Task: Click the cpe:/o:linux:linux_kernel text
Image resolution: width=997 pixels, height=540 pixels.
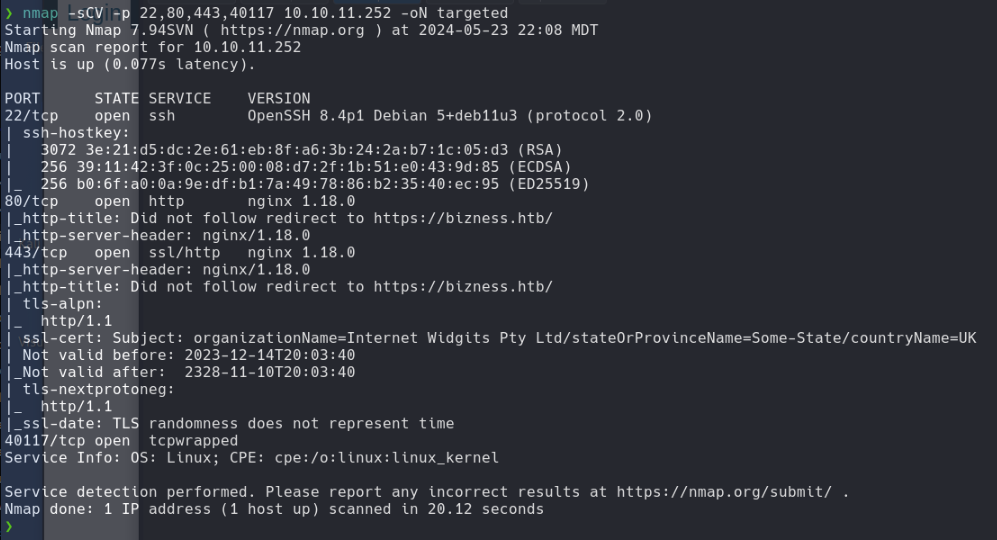Action: coord(387,458)
